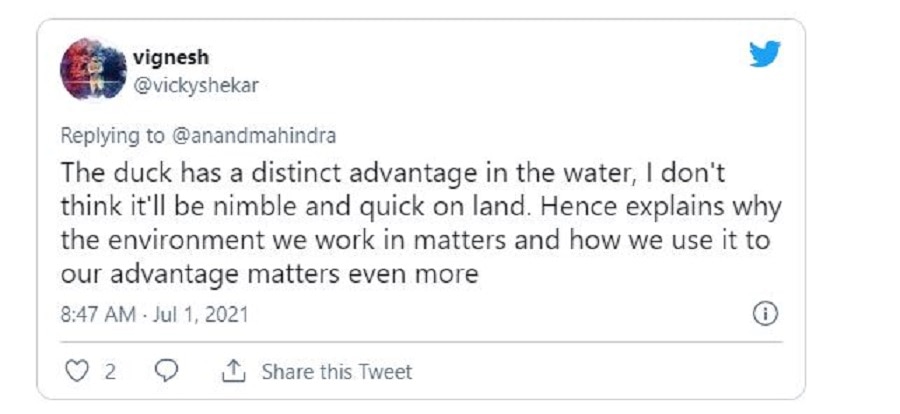Click the reply speech bubble icon
This screenshot has width=900, height=414.
coord(168,371)
